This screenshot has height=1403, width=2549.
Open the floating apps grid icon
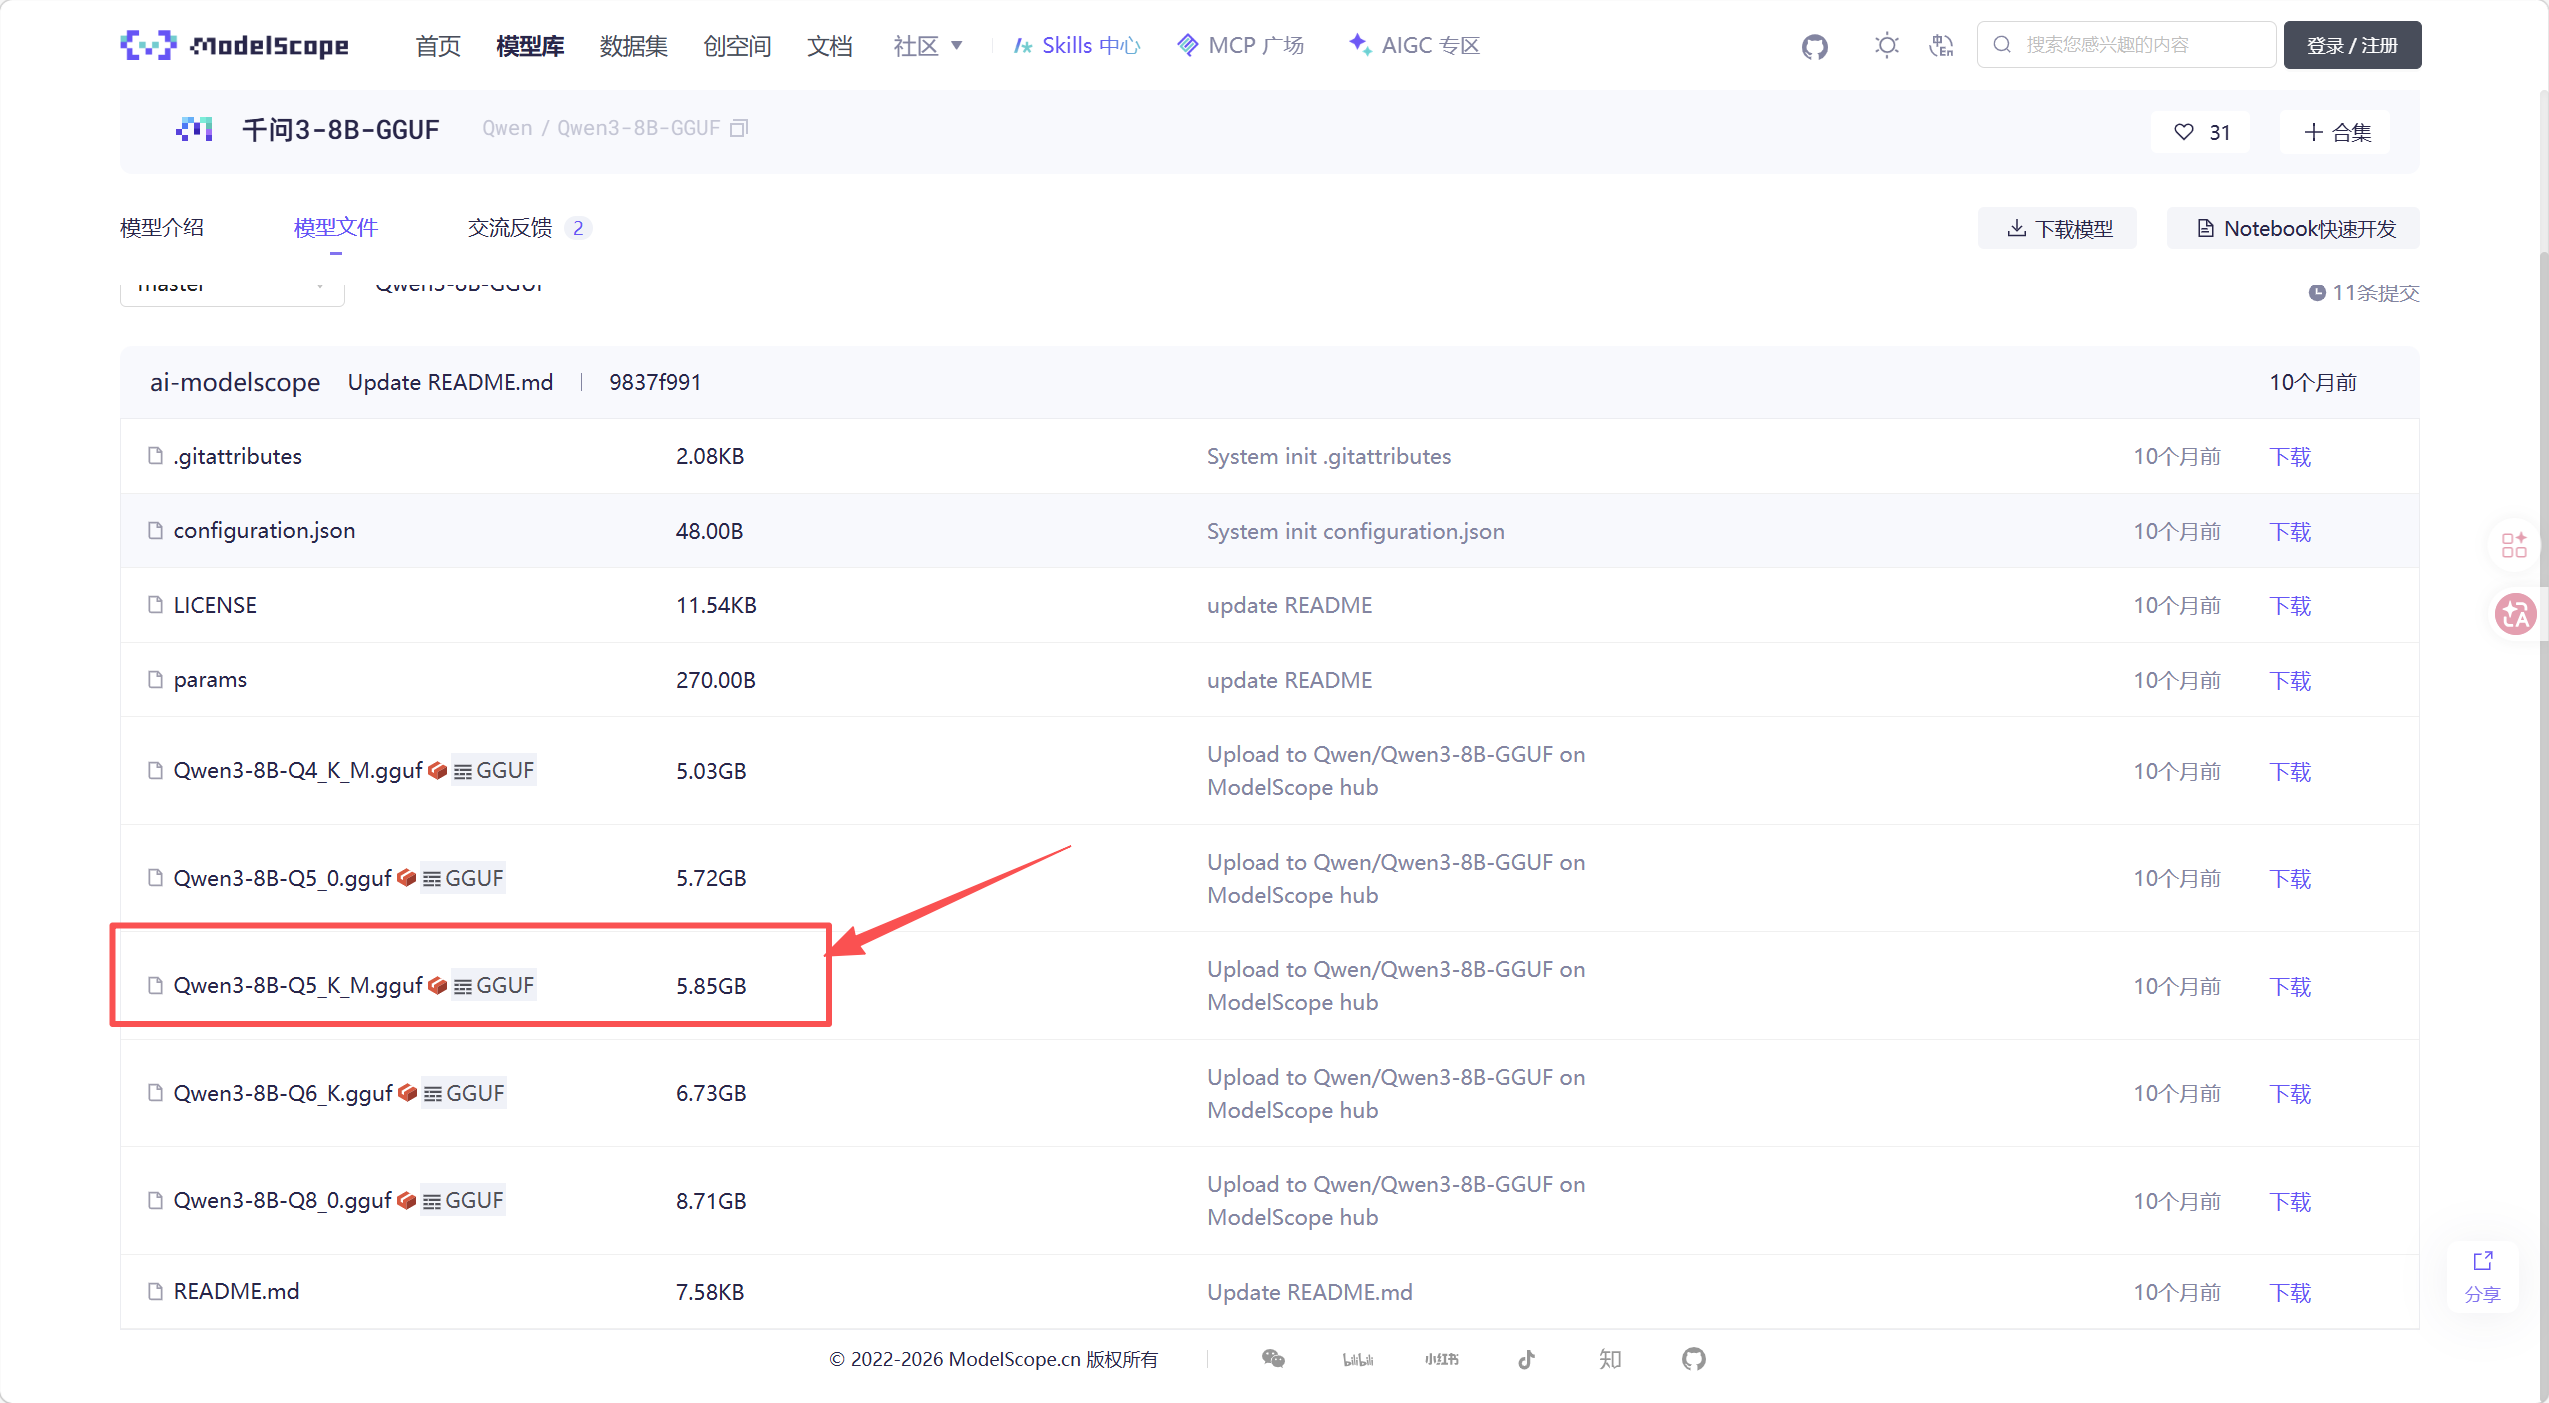click(2514, 545)
